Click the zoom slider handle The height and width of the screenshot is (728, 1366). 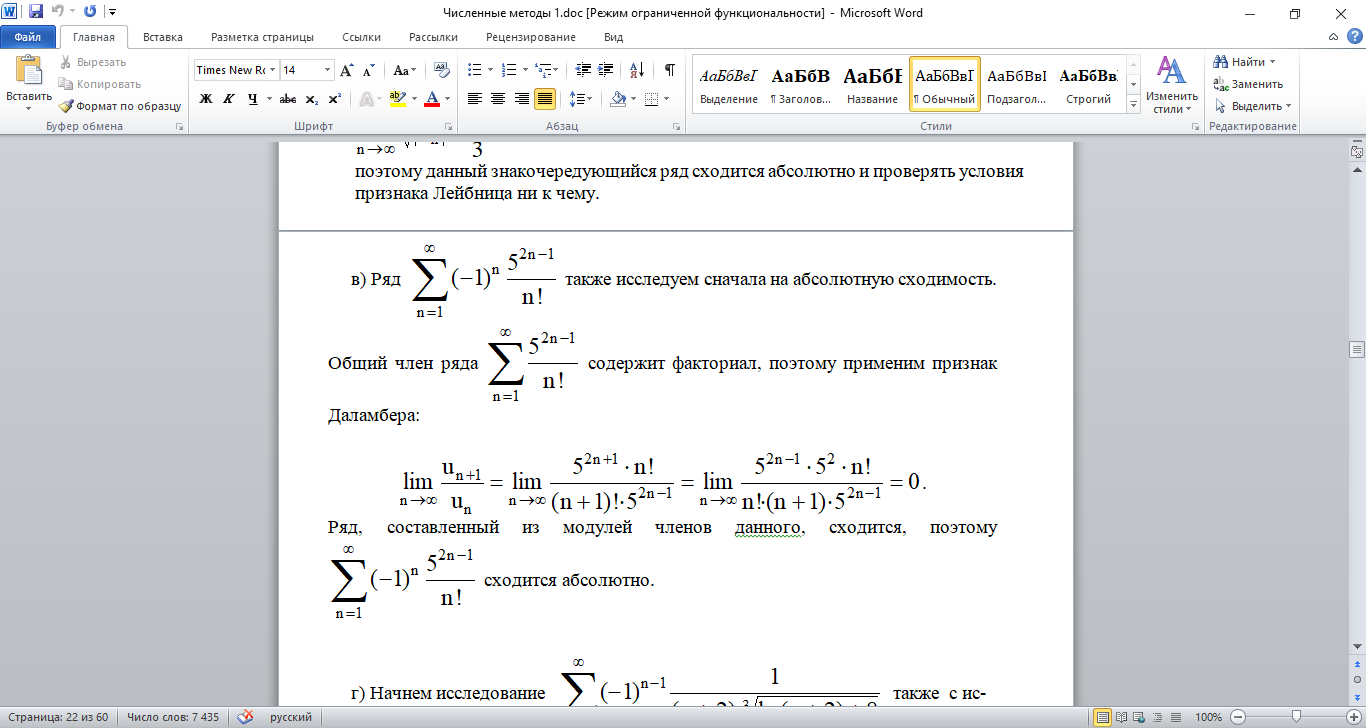point(1296,717)
